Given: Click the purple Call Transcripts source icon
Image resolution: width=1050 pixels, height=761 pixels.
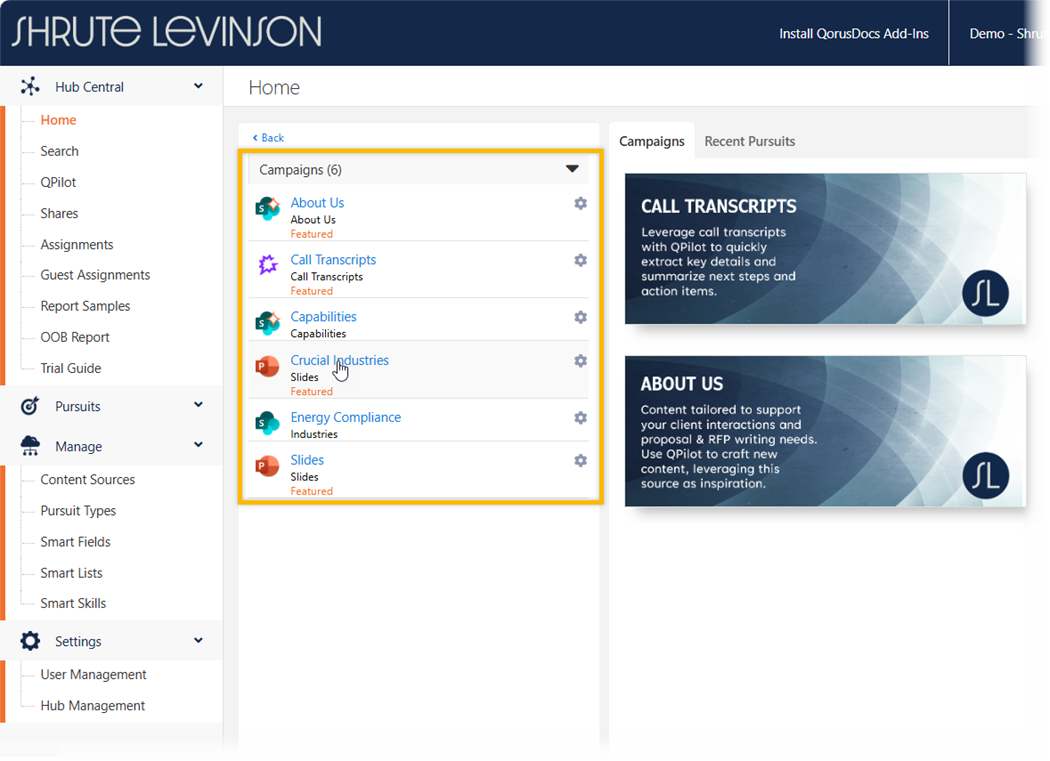Looking at the screenshot, I should coord(267,265).
